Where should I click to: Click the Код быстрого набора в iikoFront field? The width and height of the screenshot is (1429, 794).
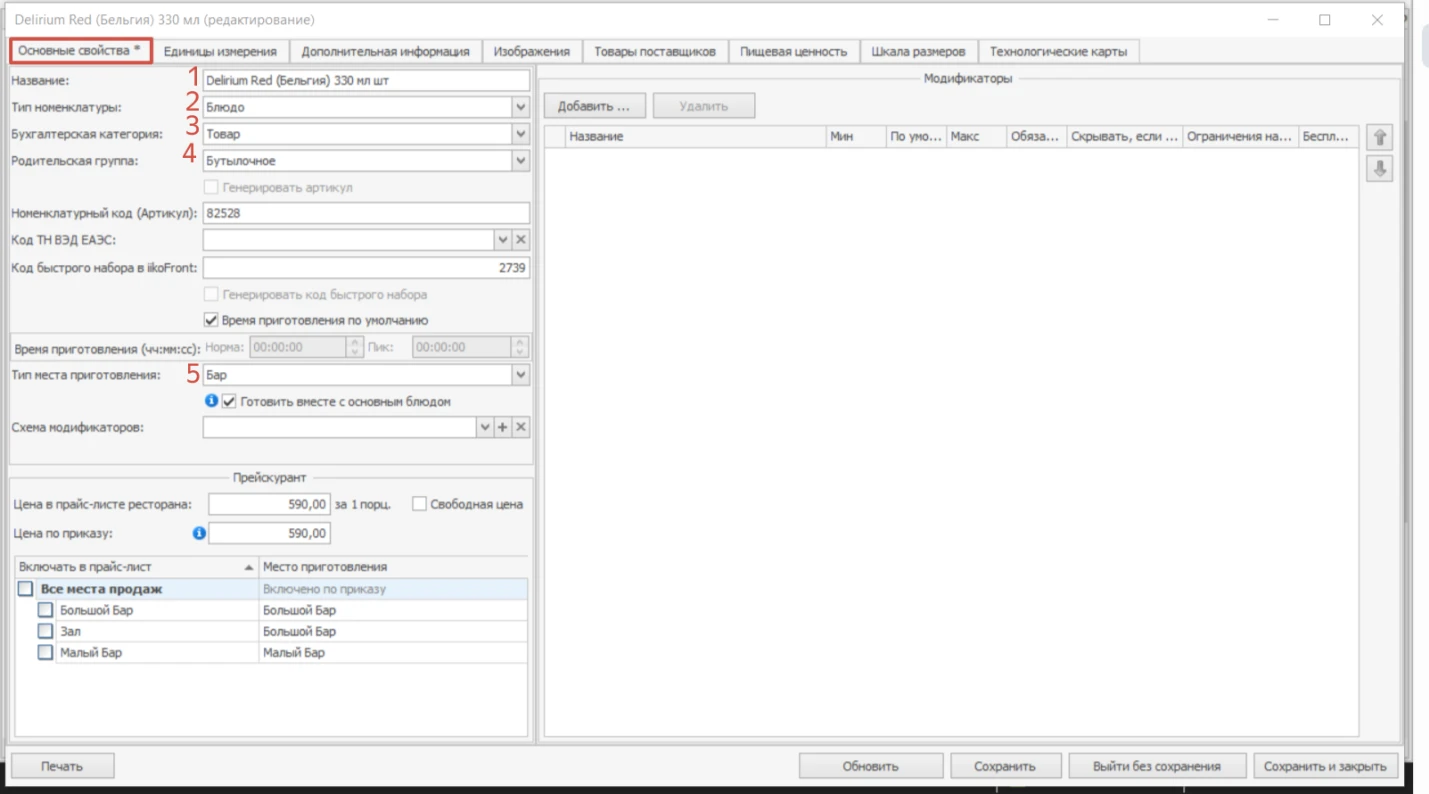(x=366, y=268)
